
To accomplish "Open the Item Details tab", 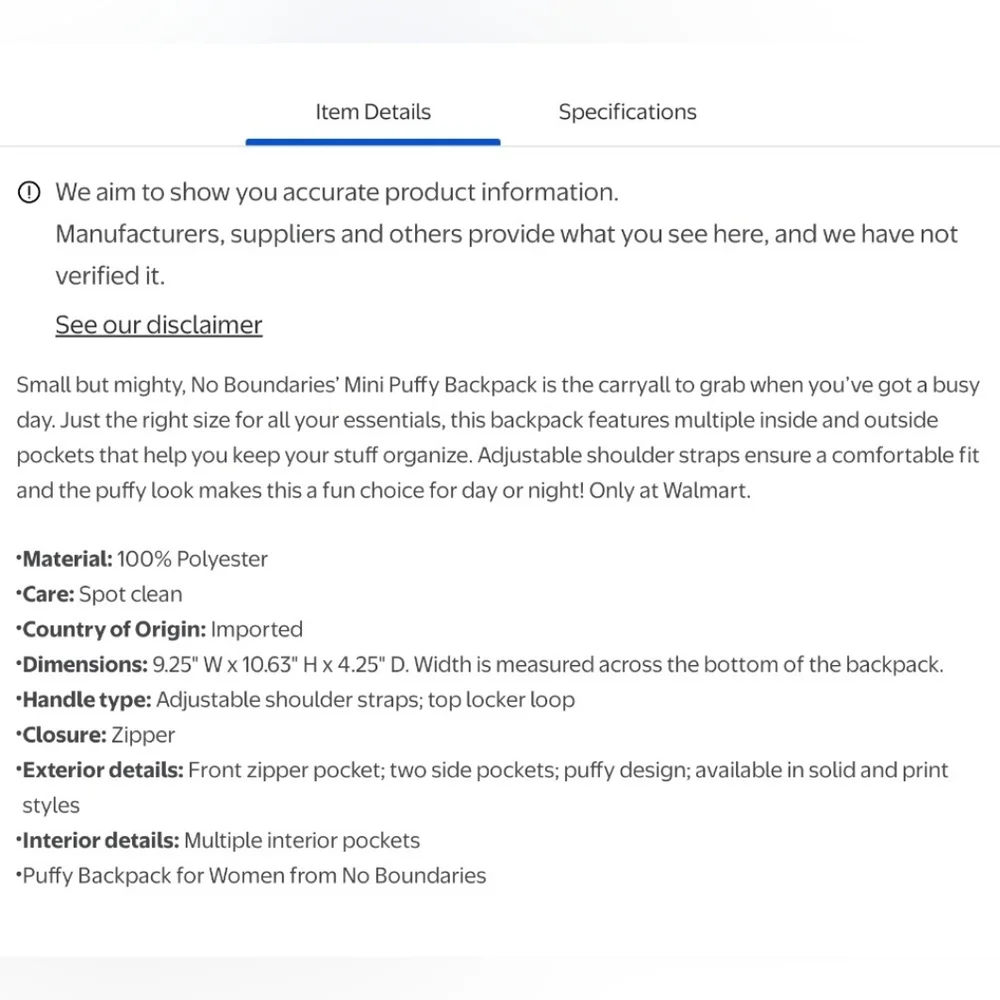I will coord(373,112).
